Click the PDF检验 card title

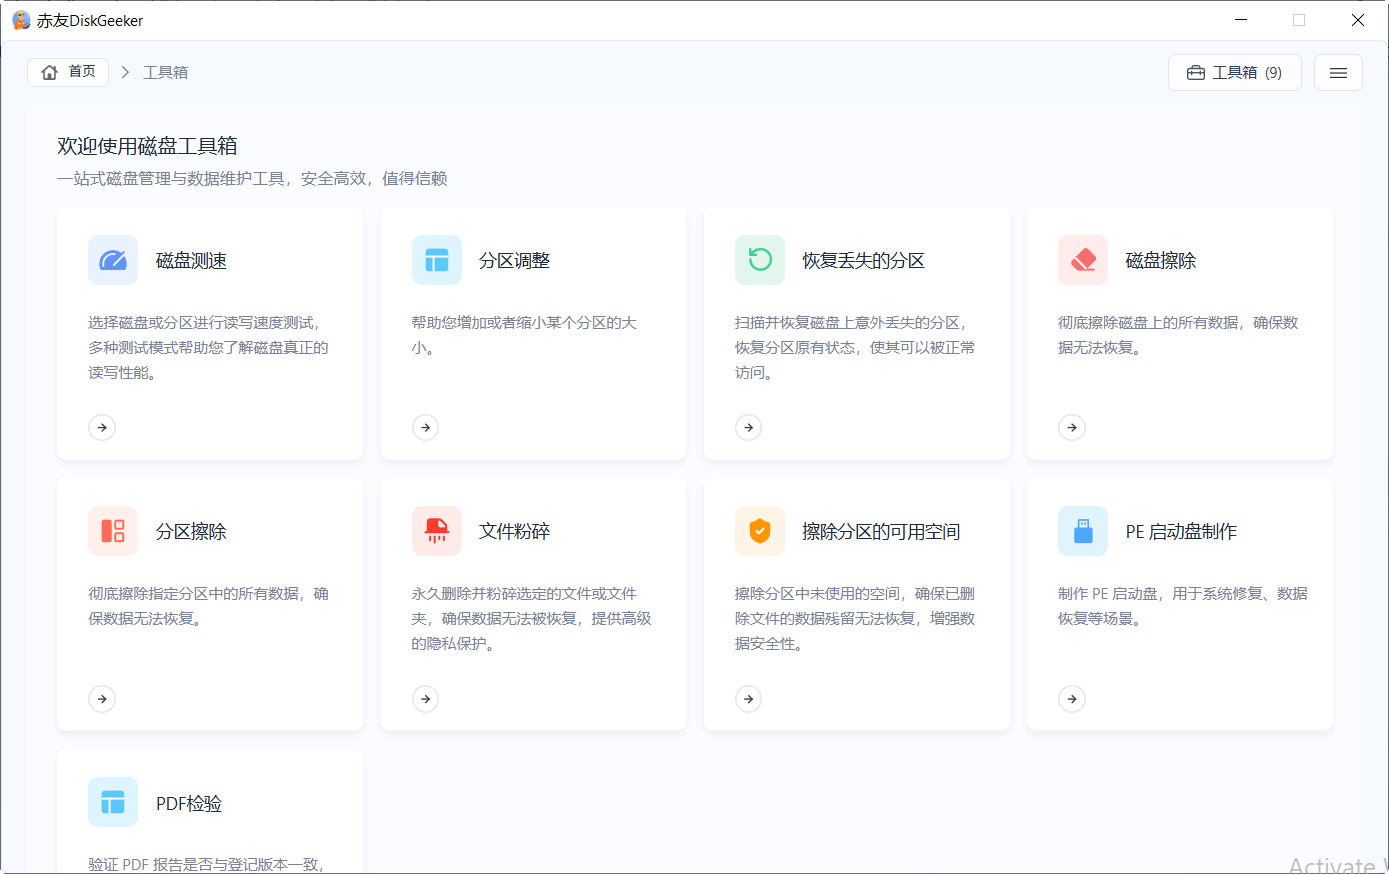(x=189, y=804)
